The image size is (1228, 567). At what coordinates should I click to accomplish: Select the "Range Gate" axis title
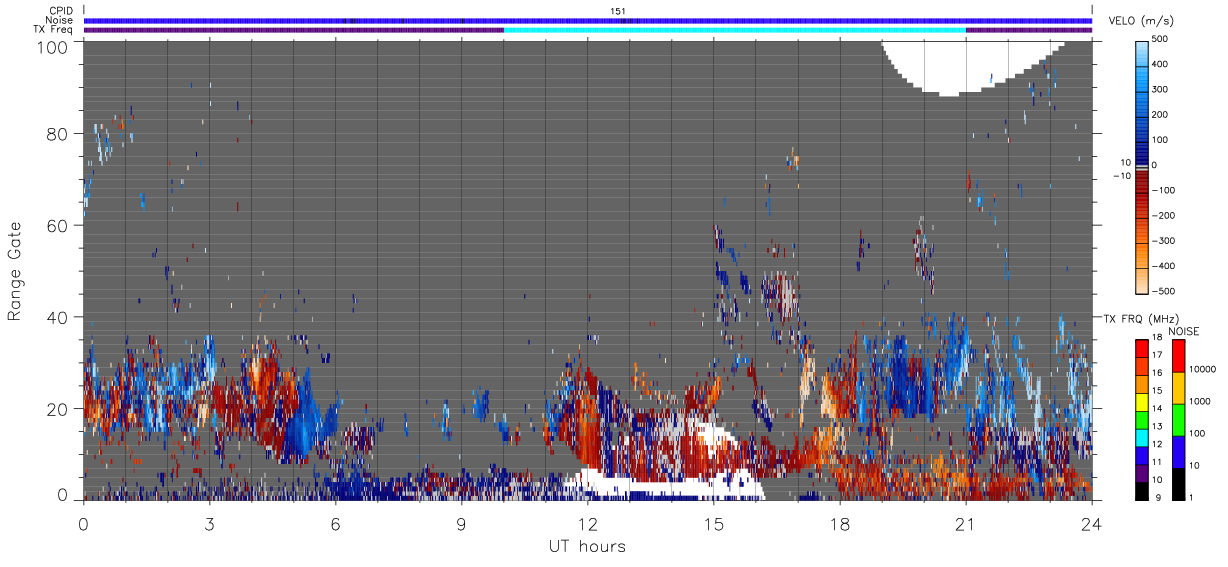[x=15, y=271]
